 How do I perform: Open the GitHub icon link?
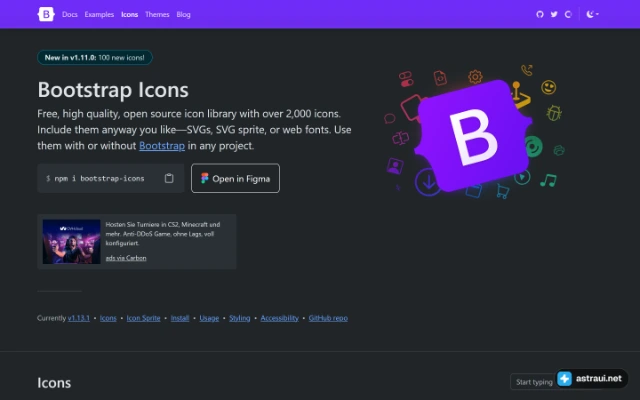[540, 14]
